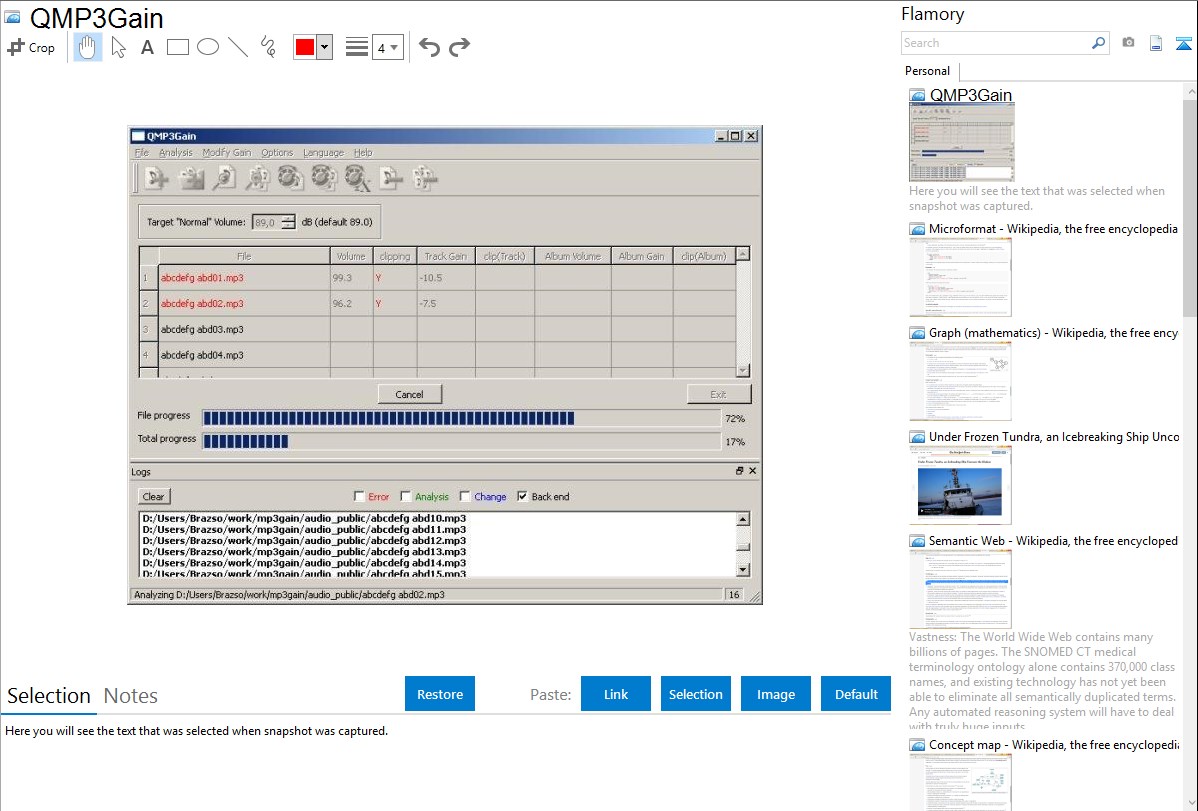Click QMP3Gain Track Analysis magnifier icon
Image resolution: width=1198 pixels, height=811 pixels.
click(224, 179)
